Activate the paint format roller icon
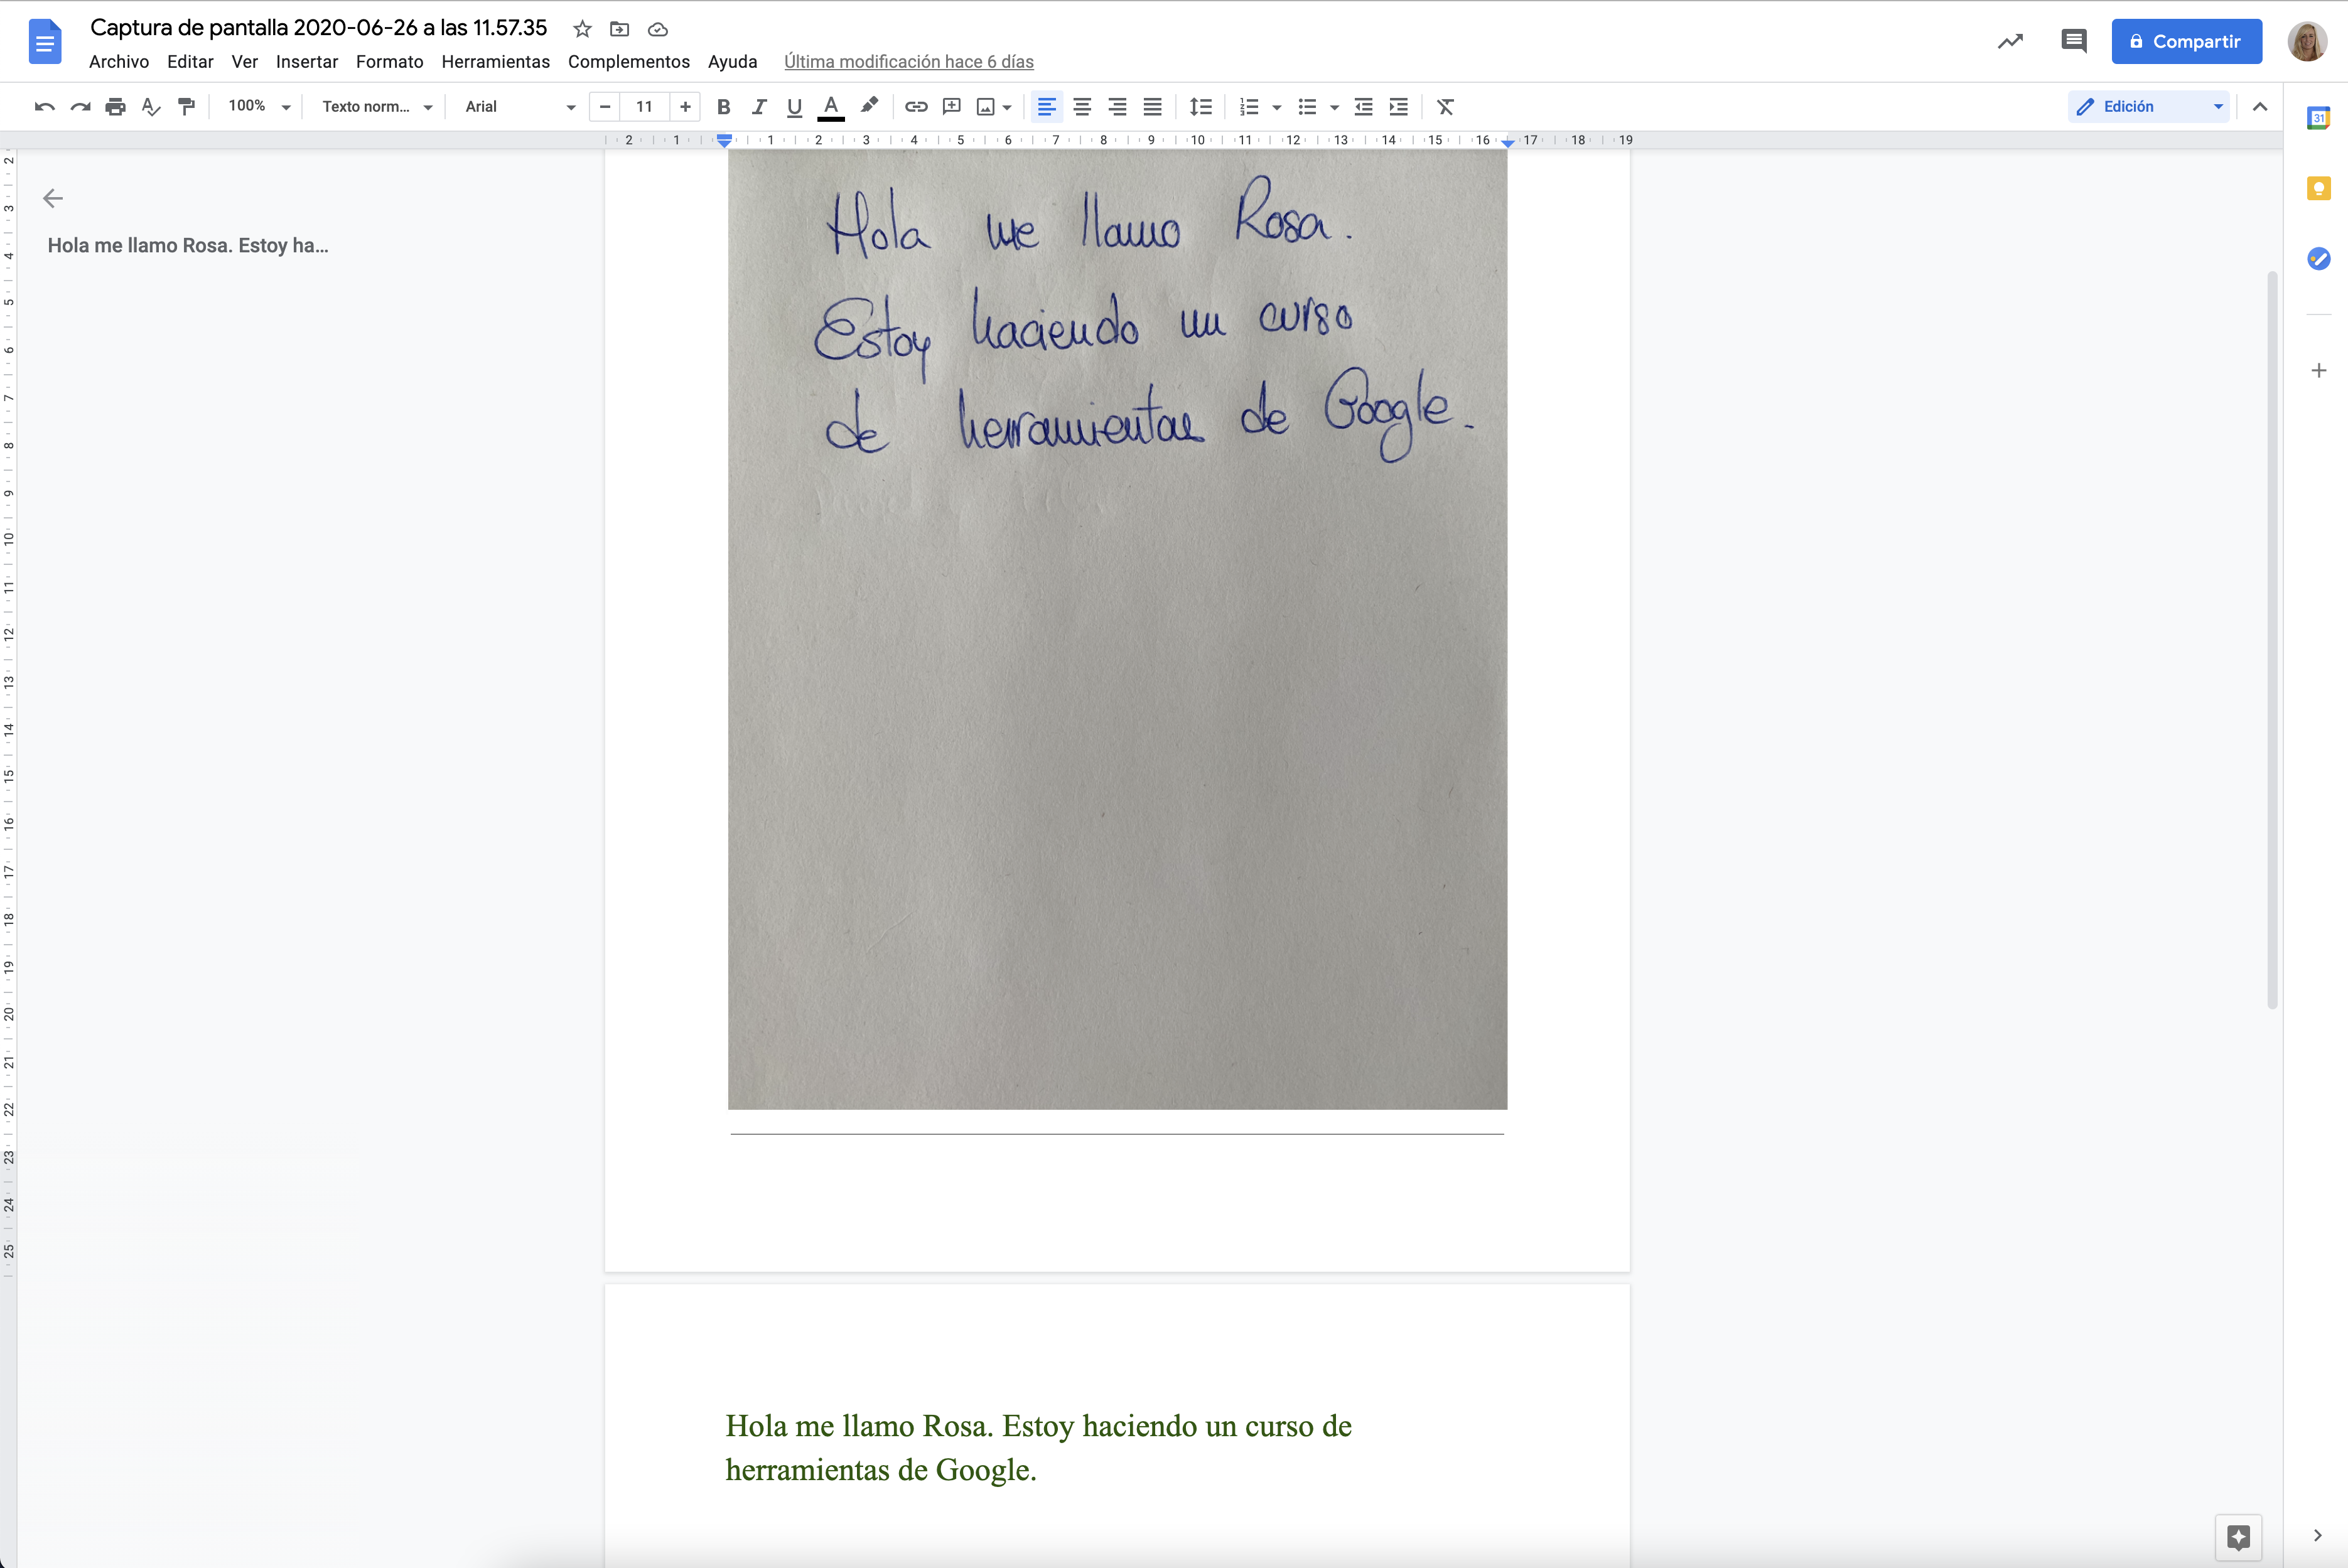 [x=186, y=107]
